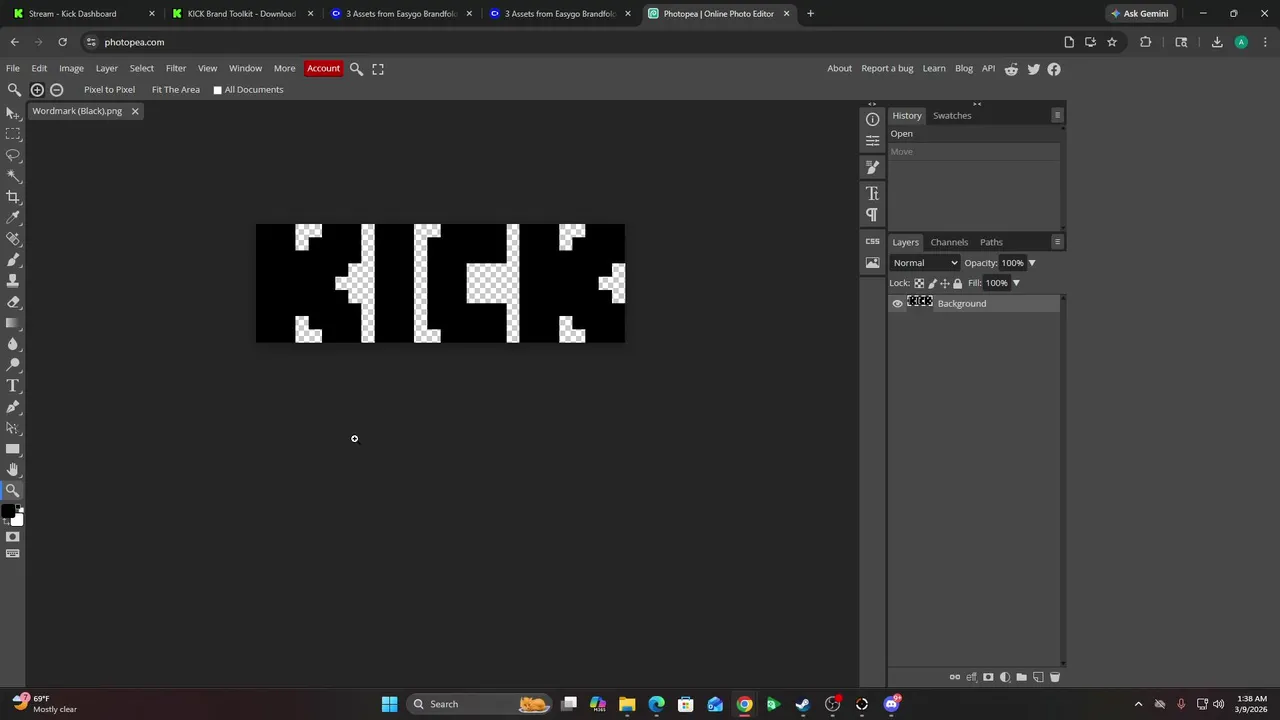Click the Fit The Area button
The width and height of the screenshot is (1280, 720).
tap(176, 90)
